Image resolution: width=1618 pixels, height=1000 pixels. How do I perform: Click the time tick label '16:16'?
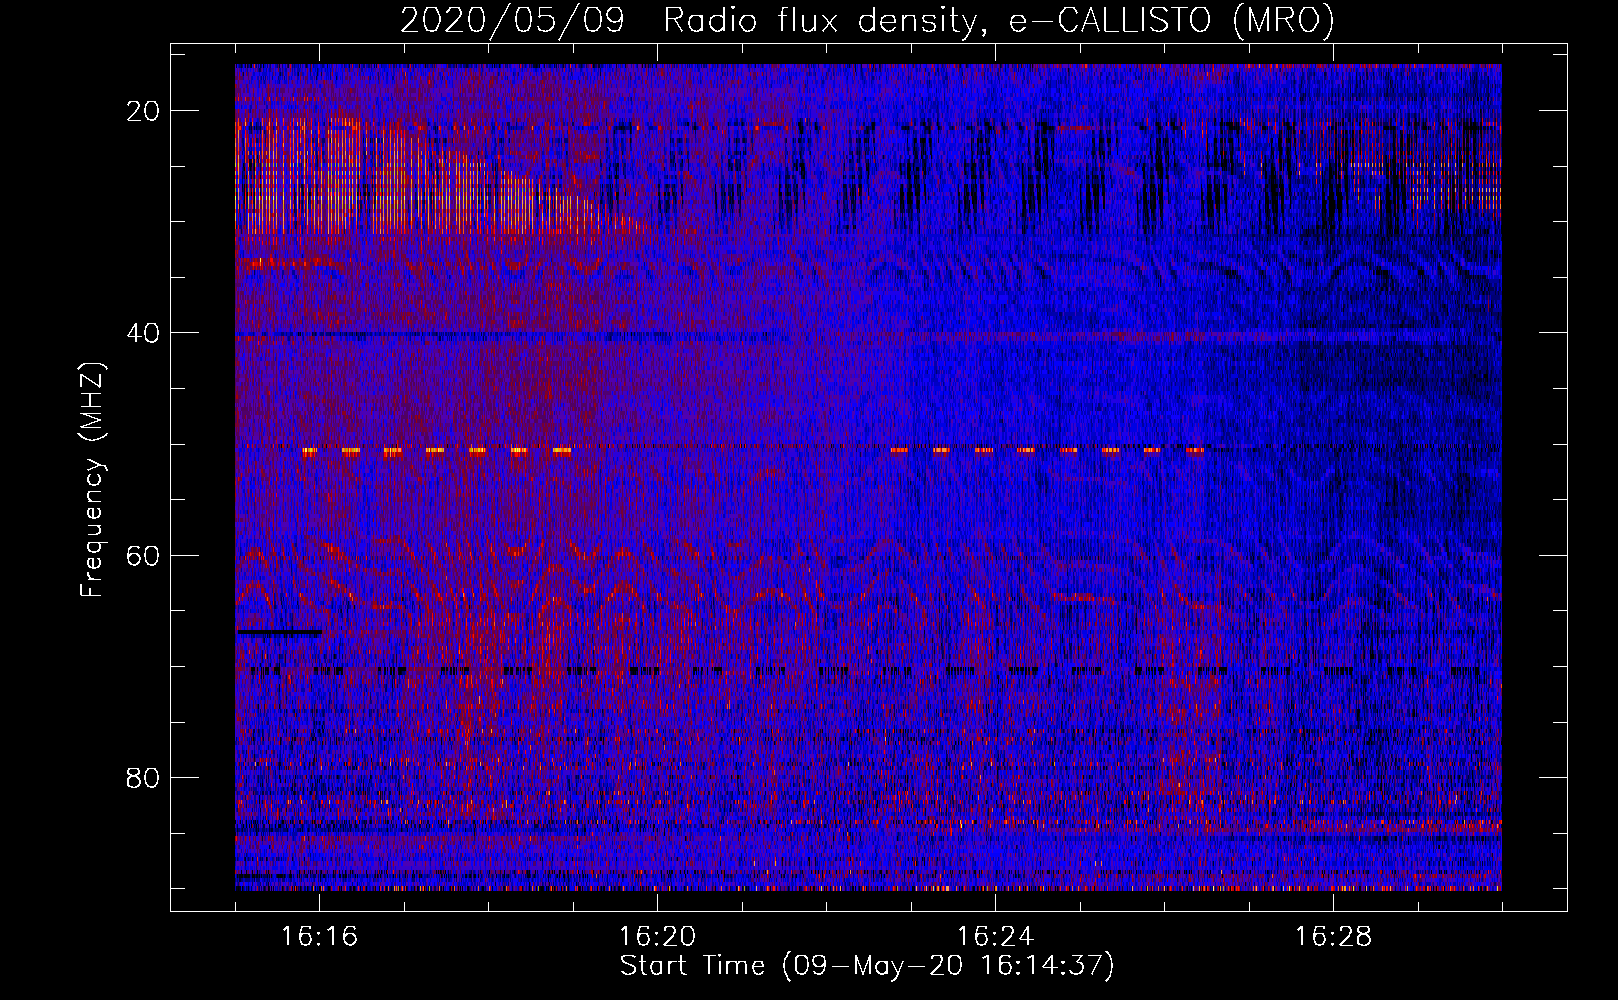(x=319, y=937)
